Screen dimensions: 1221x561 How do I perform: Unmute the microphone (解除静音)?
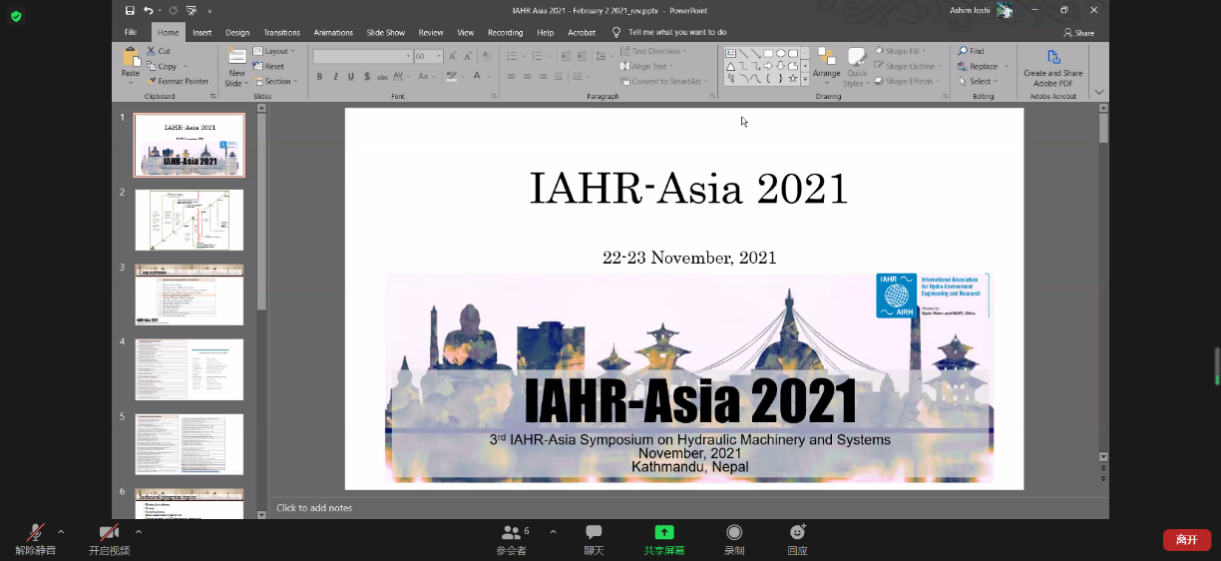35,533
